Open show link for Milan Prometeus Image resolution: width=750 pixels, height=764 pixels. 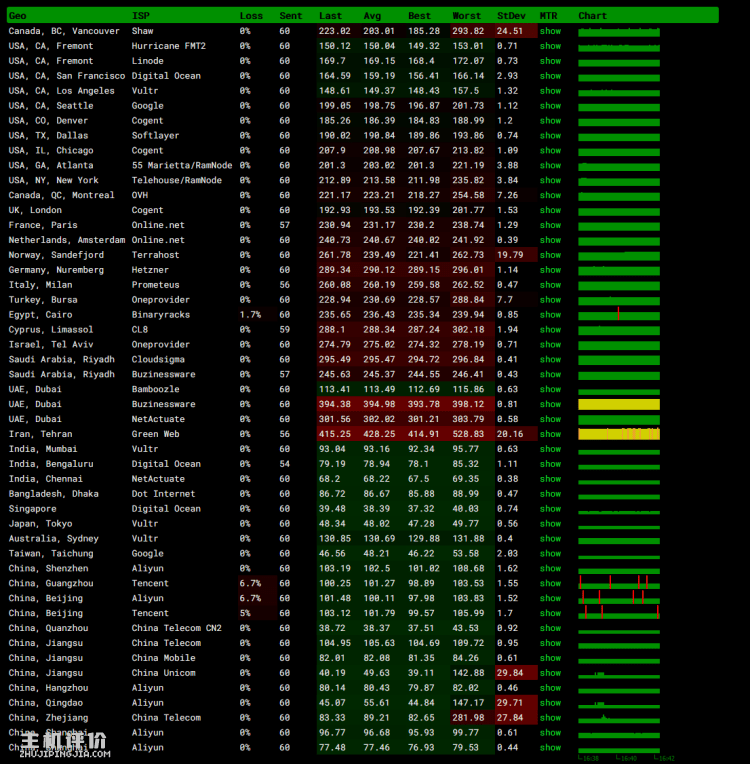550,285
